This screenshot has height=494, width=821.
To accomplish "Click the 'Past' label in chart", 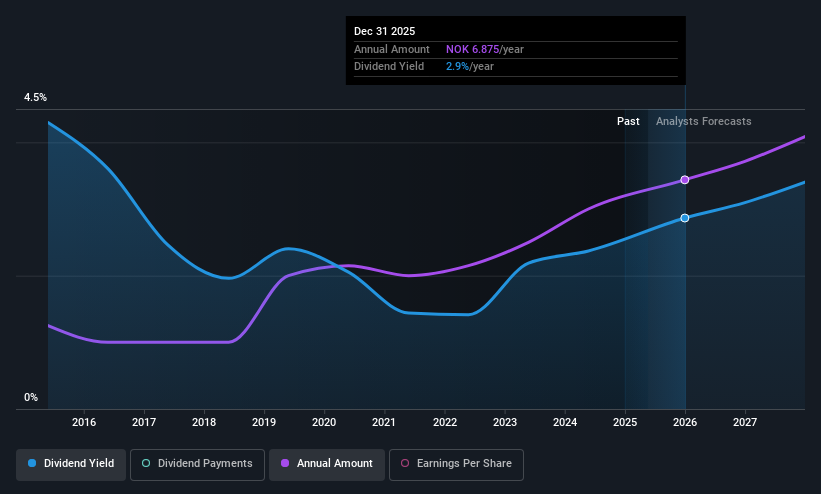I will [628, 121].
